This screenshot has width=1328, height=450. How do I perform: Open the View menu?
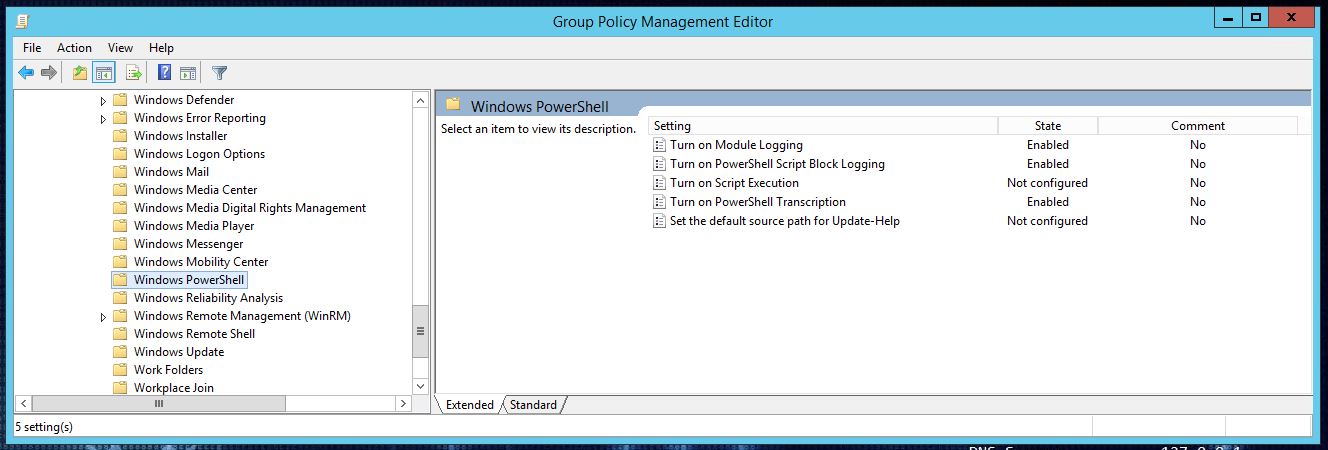(x=120, y=48)
